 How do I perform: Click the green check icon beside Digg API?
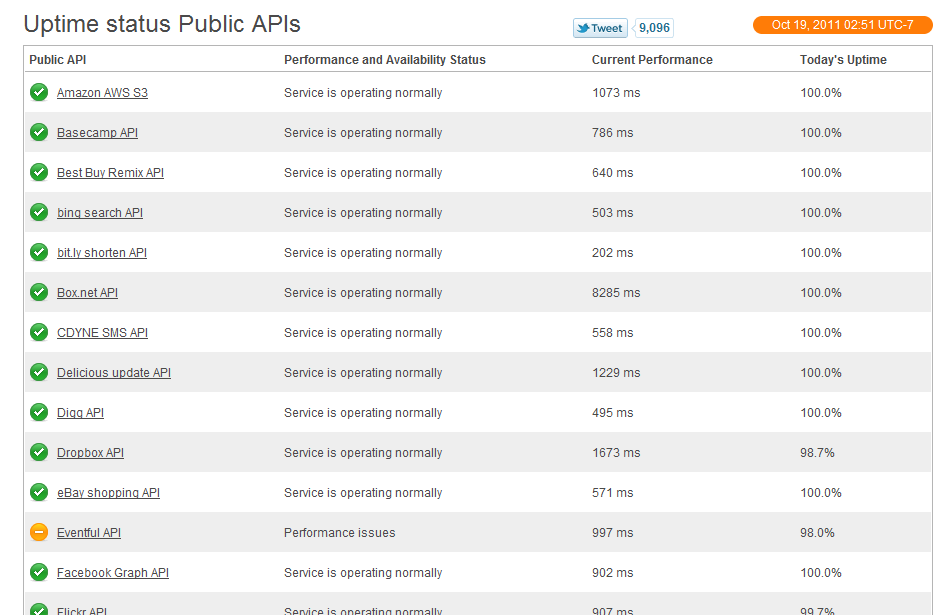point(39,413)
